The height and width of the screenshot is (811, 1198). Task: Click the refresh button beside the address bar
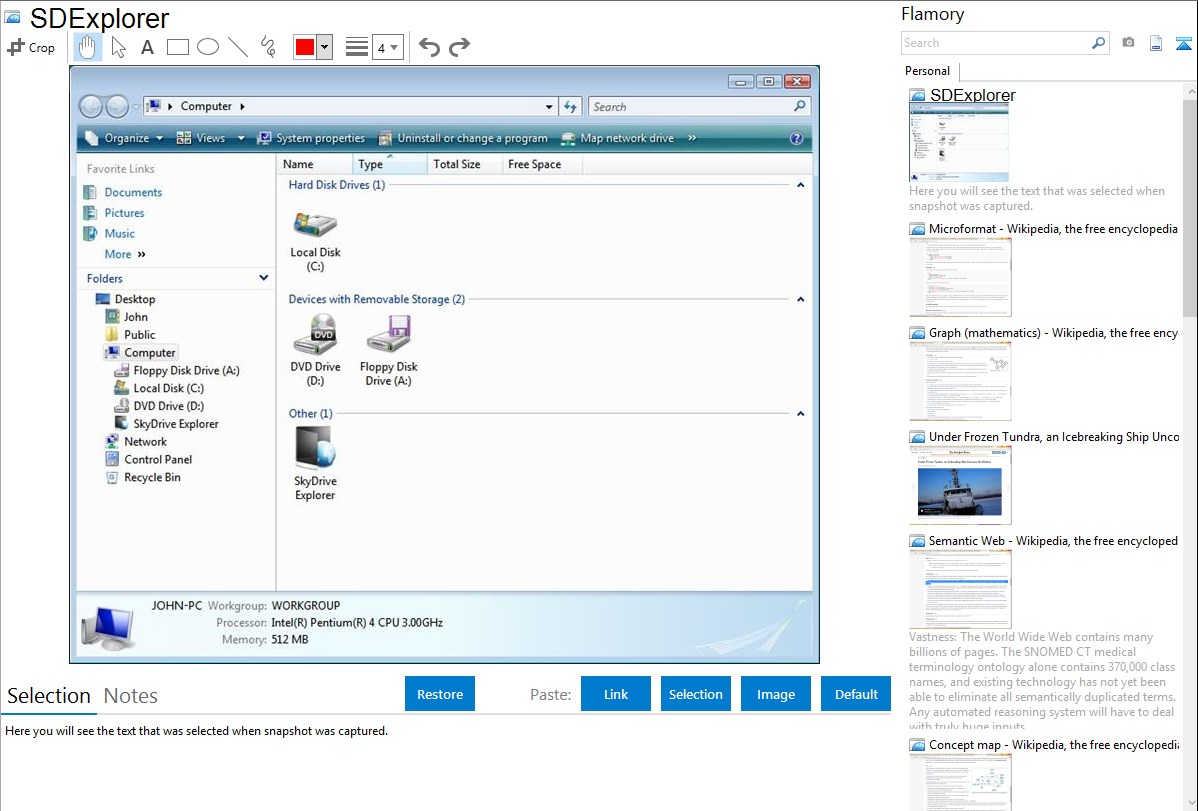tap(571, 106)
